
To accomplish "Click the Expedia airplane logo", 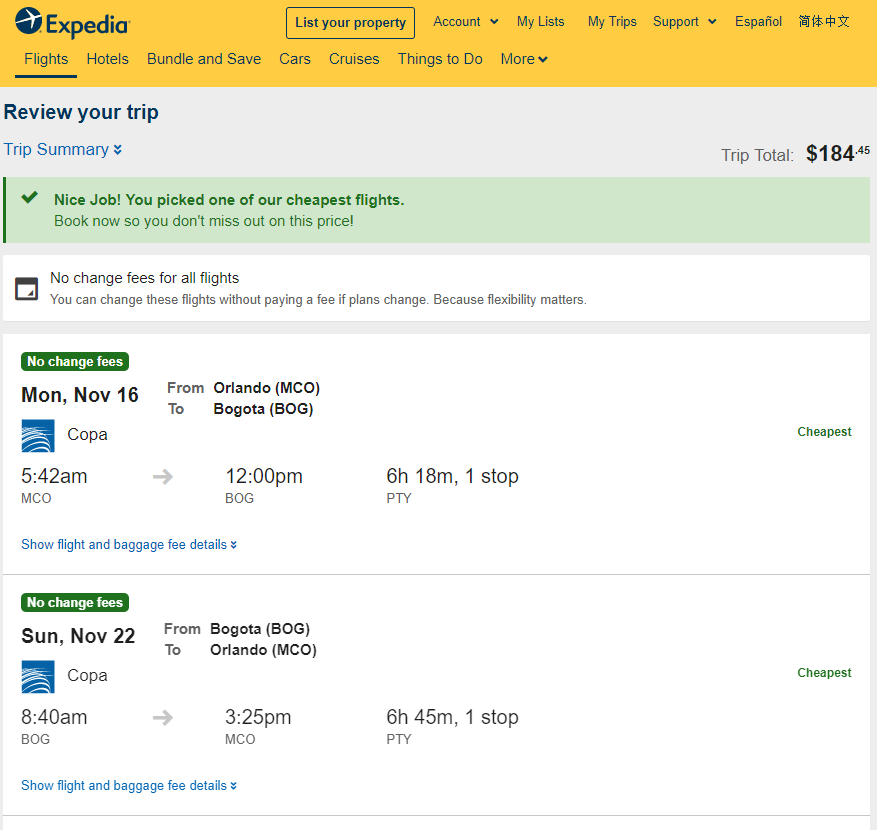I will point(29,21).
